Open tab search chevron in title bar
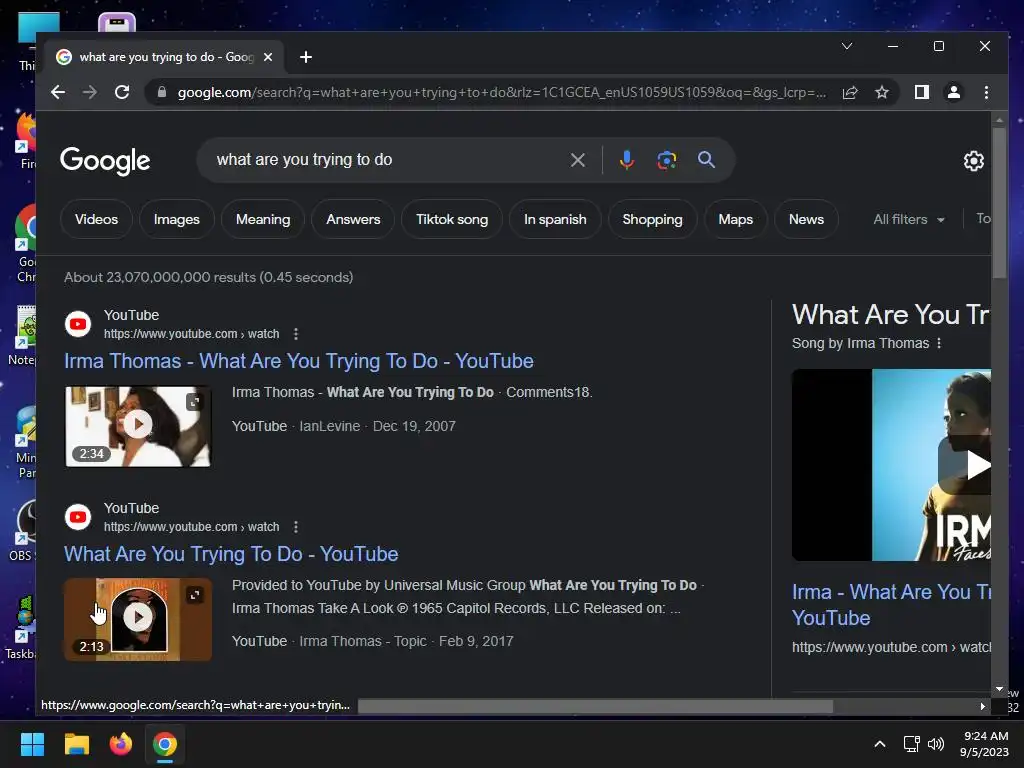The height and width of the screenshot is (768, 1024). (847, 46)
